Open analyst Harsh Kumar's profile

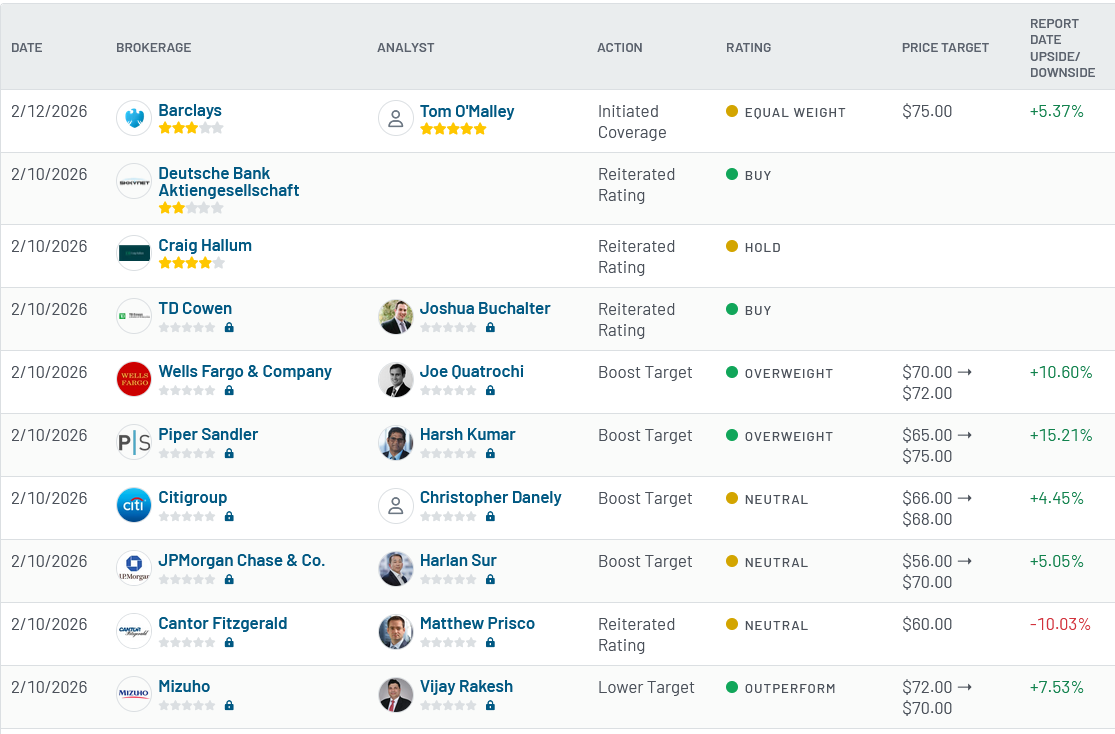(467, 434)
